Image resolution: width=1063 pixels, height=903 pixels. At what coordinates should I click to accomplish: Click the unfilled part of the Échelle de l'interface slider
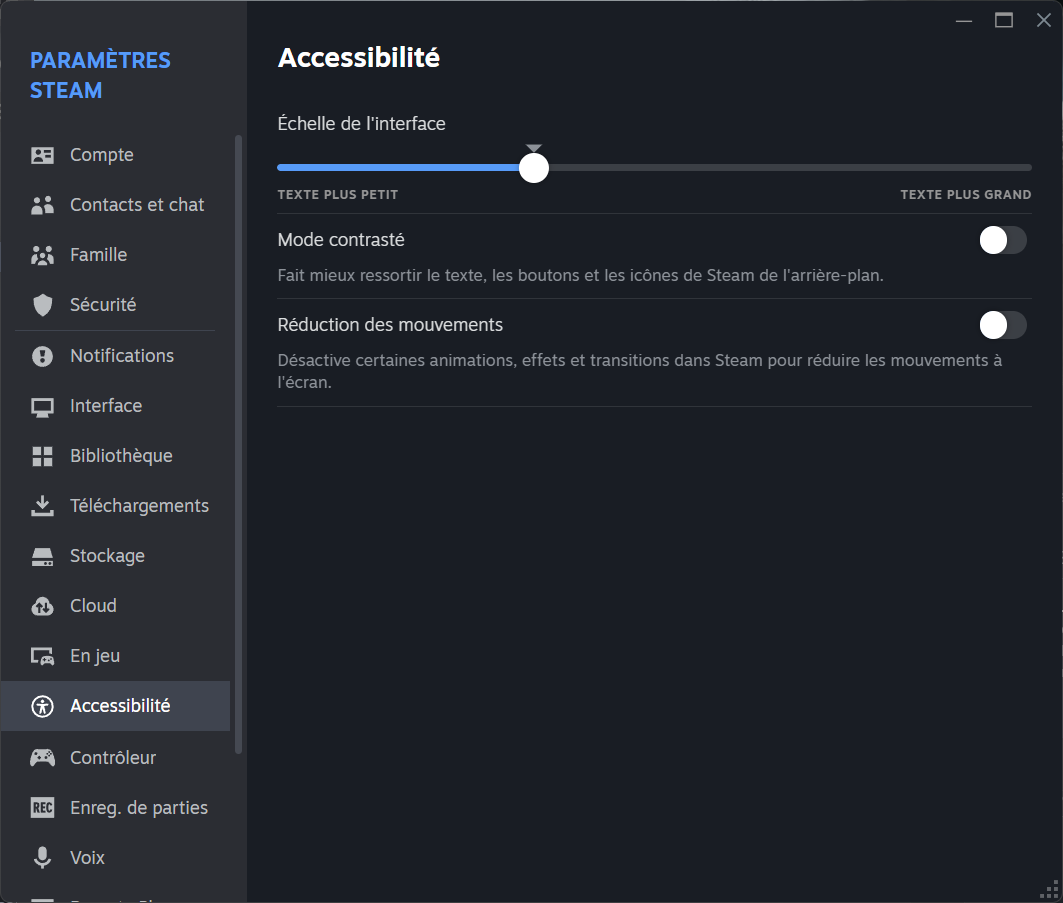point(790,167)
